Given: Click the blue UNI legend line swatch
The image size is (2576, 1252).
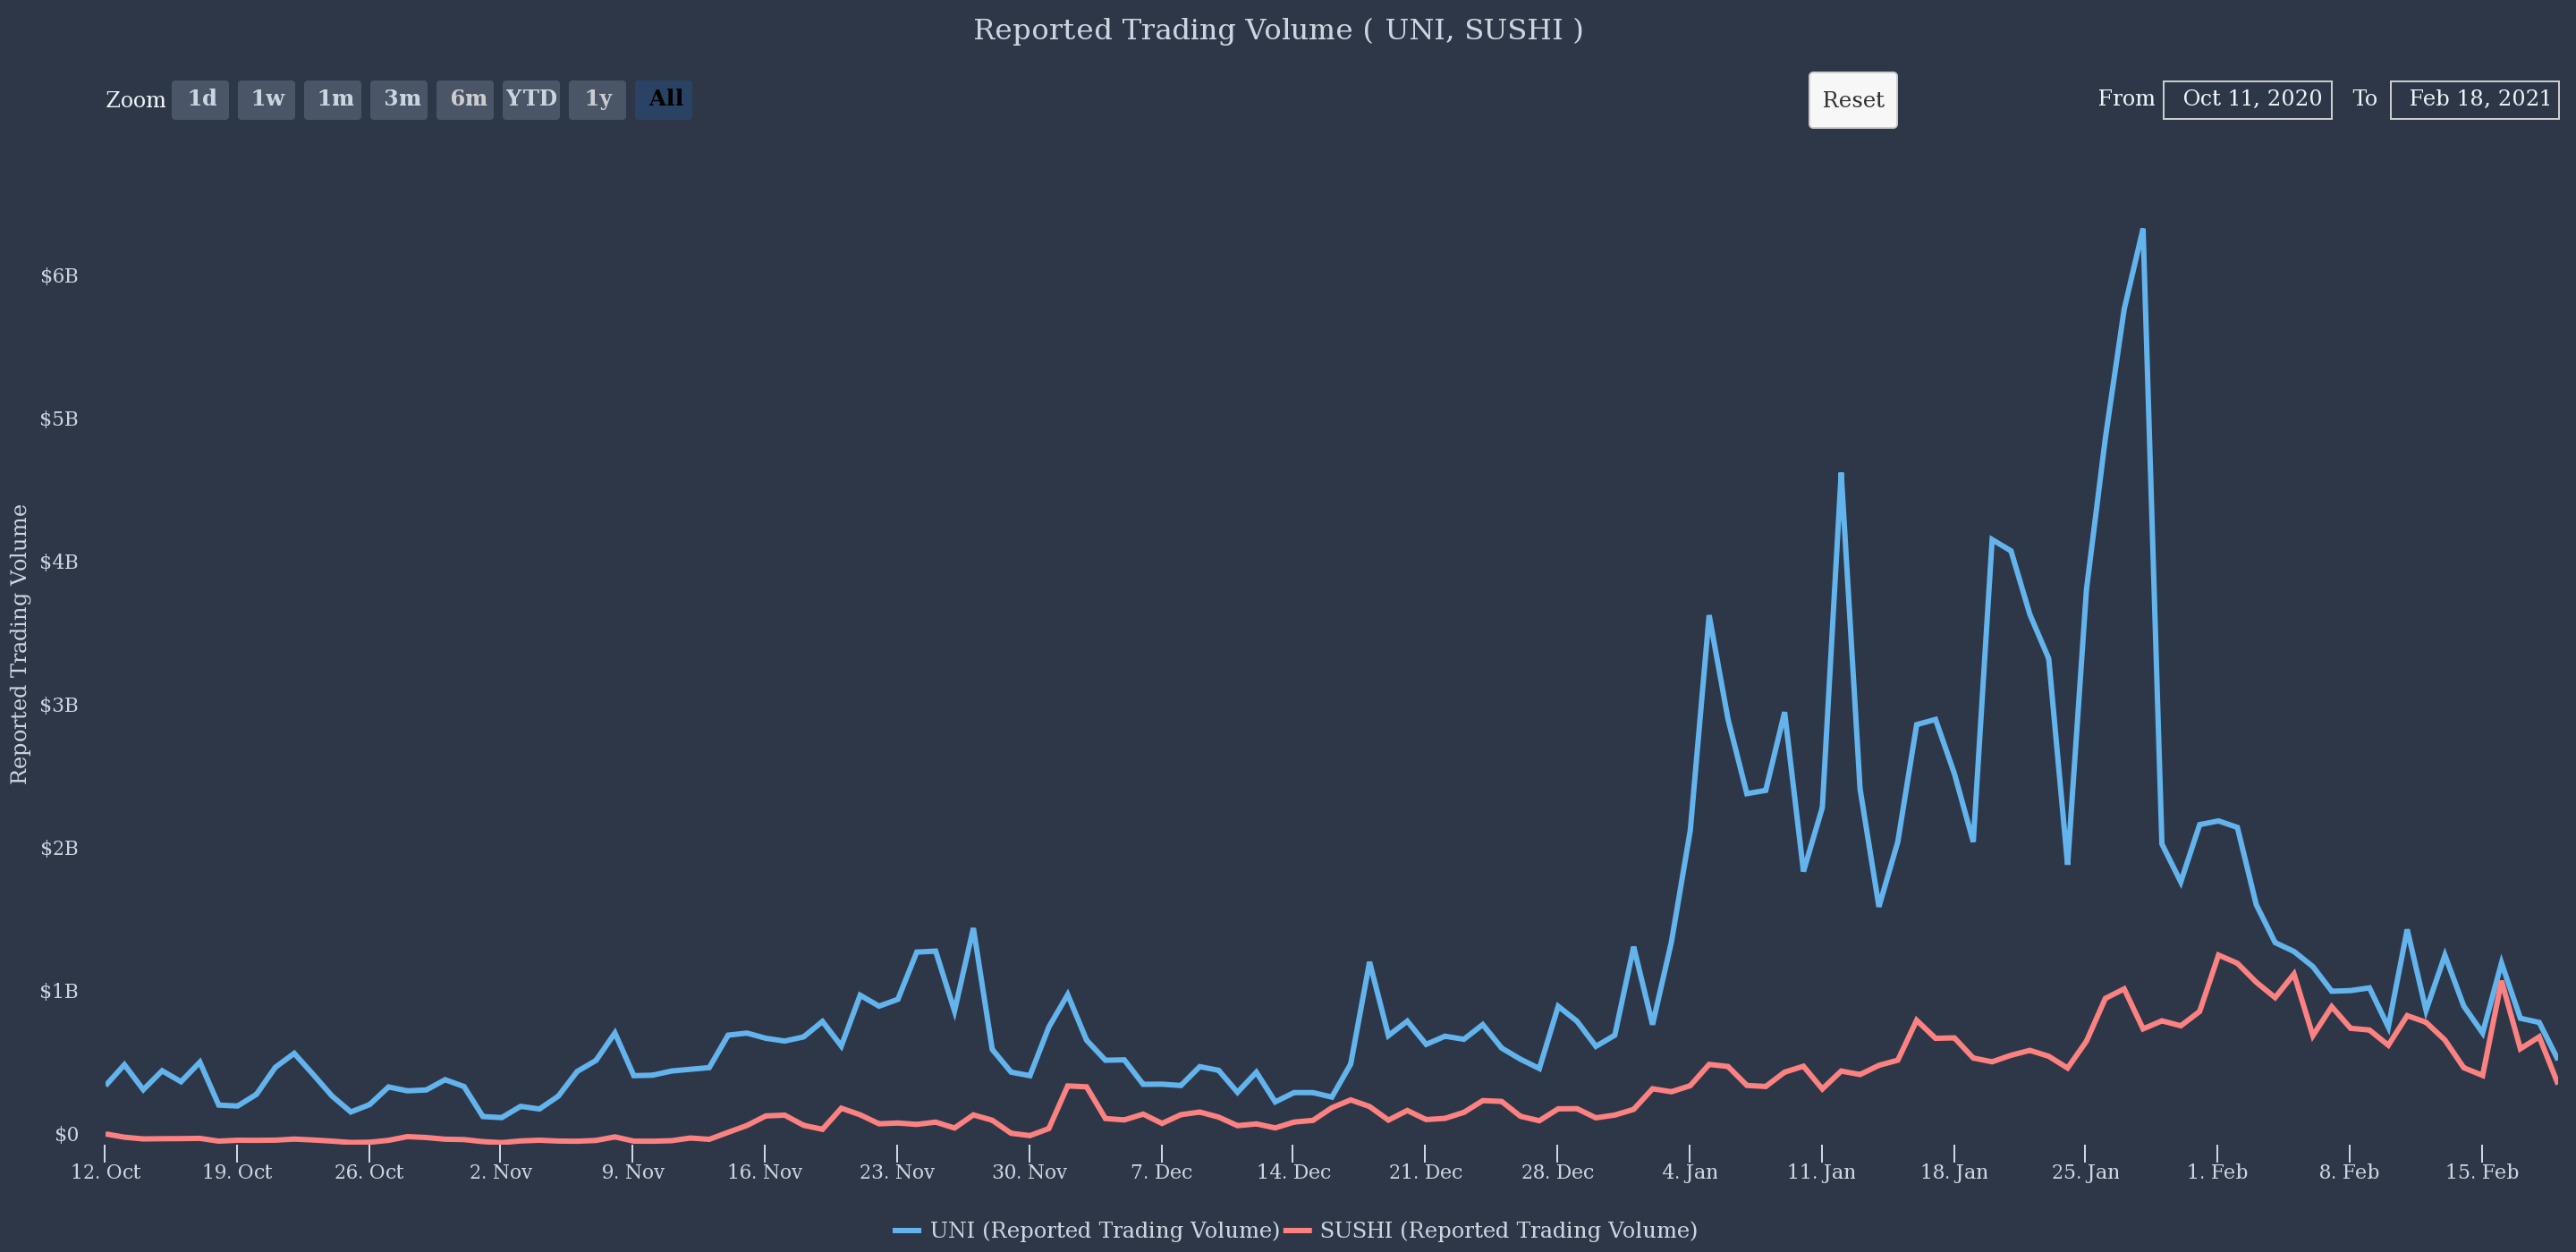Looking at the screenshot, I should [x=906, y=1230].
